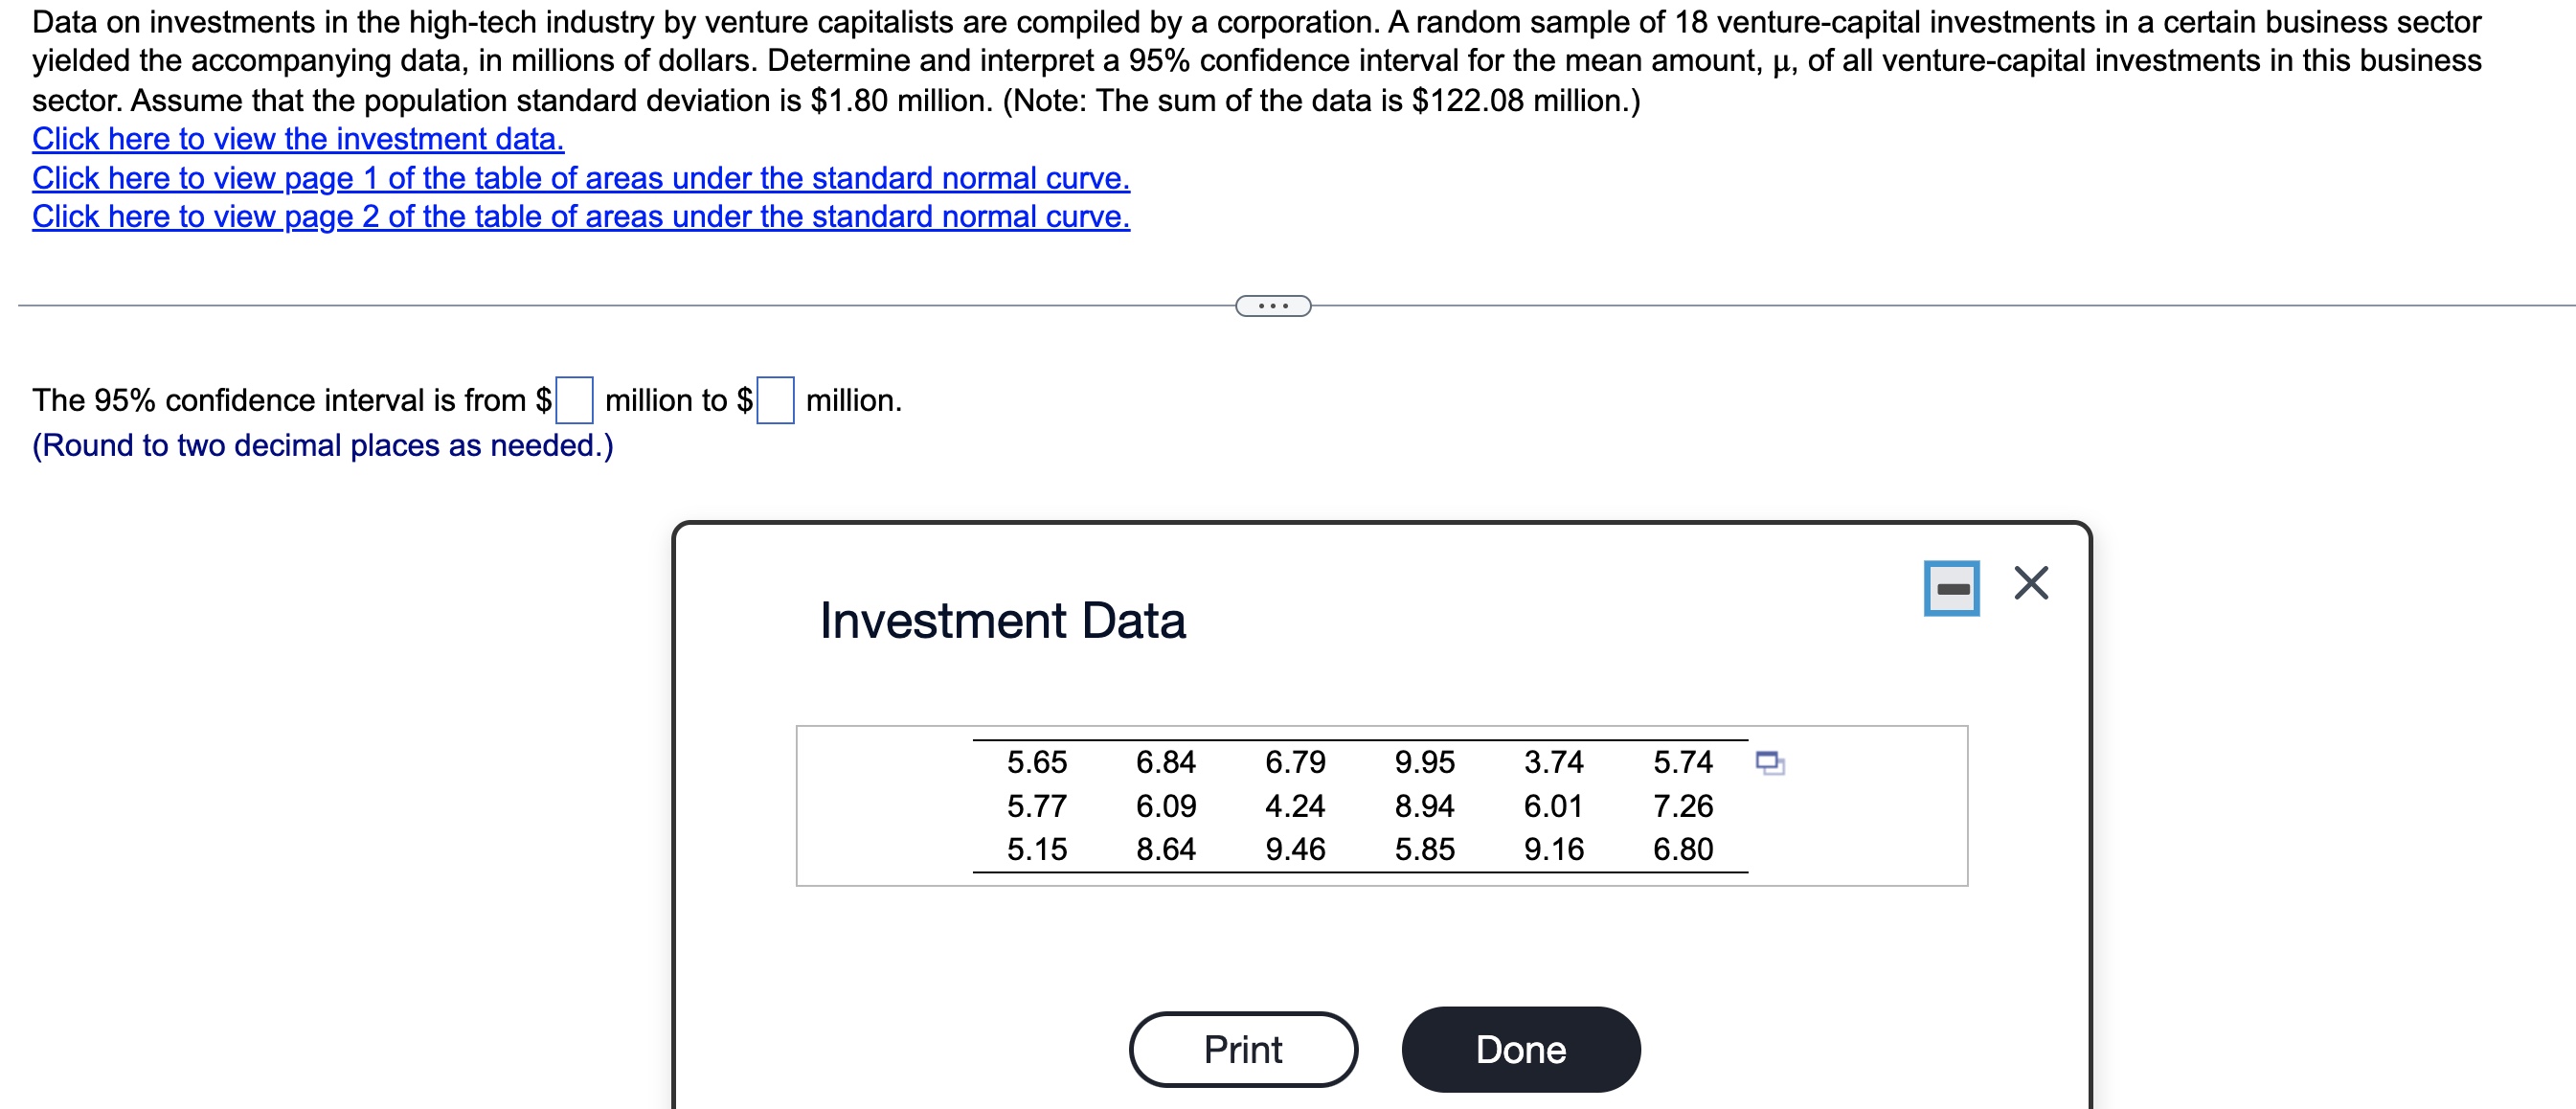
Task: Select the value 6.80 in the table
Action: pos(1682,849)
